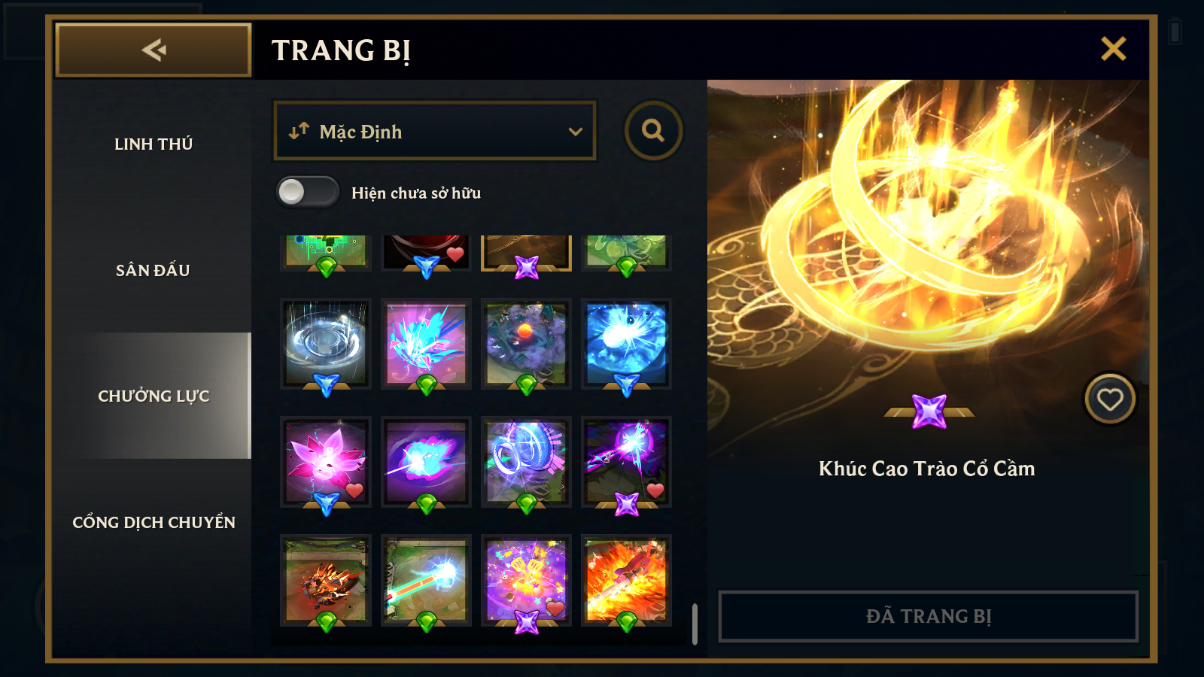This screenshot has width=1204, height=677.
Task: Click the chevron arrow in sort dropdown
Action: [575, 132]
